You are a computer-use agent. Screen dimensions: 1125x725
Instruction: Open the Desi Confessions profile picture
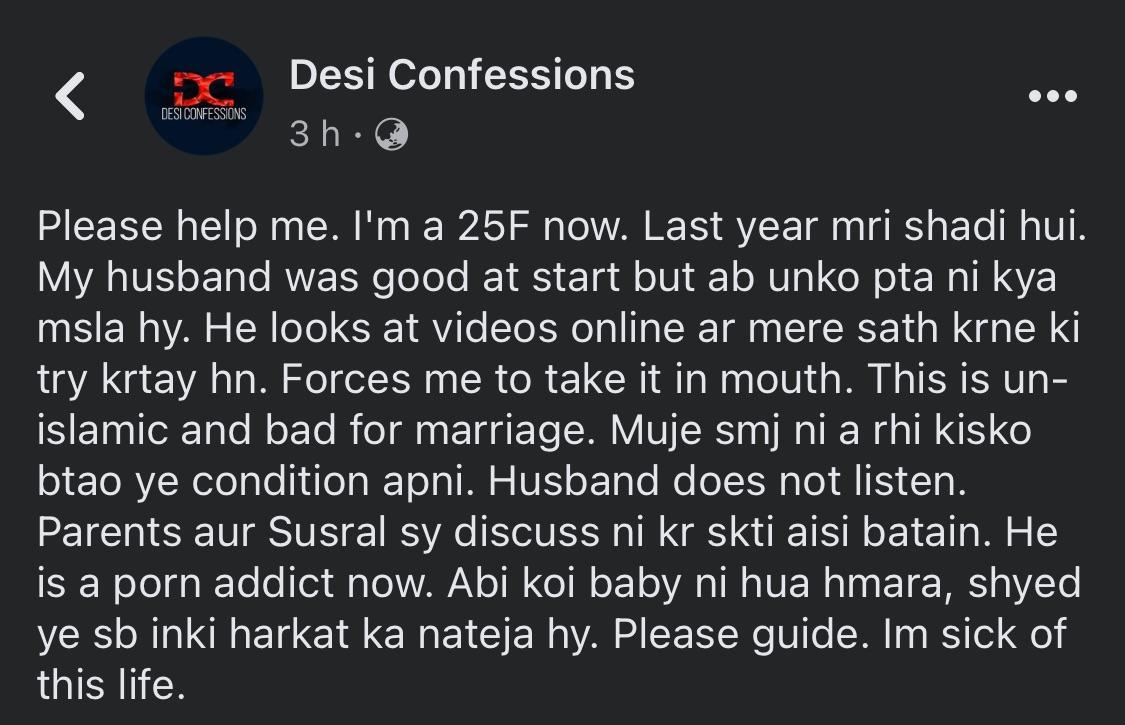coord(203,96)
